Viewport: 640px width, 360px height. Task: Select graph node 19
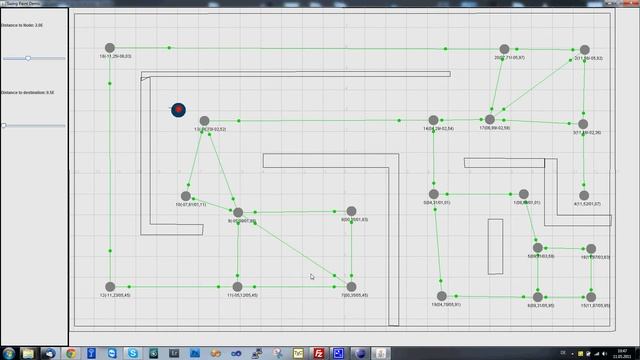pyautogui.click(x=442, y=296)
